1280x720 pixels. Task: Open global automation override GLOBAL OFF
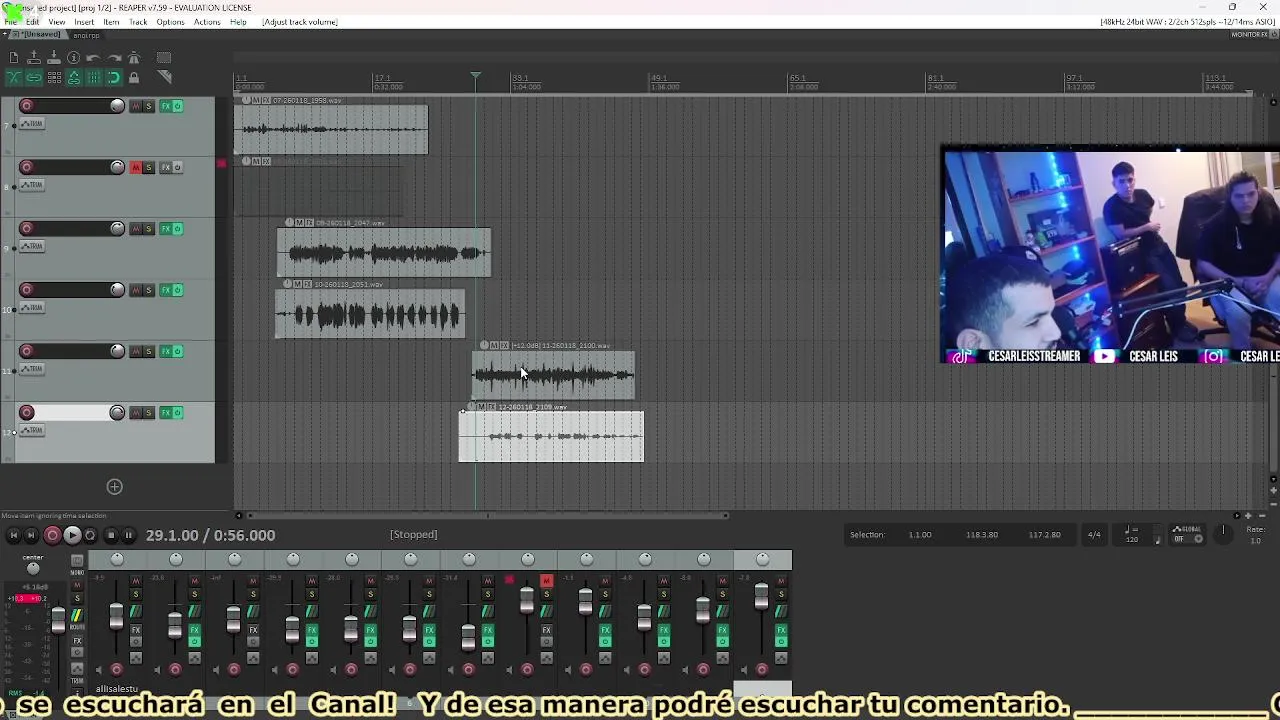[1186, 534]
